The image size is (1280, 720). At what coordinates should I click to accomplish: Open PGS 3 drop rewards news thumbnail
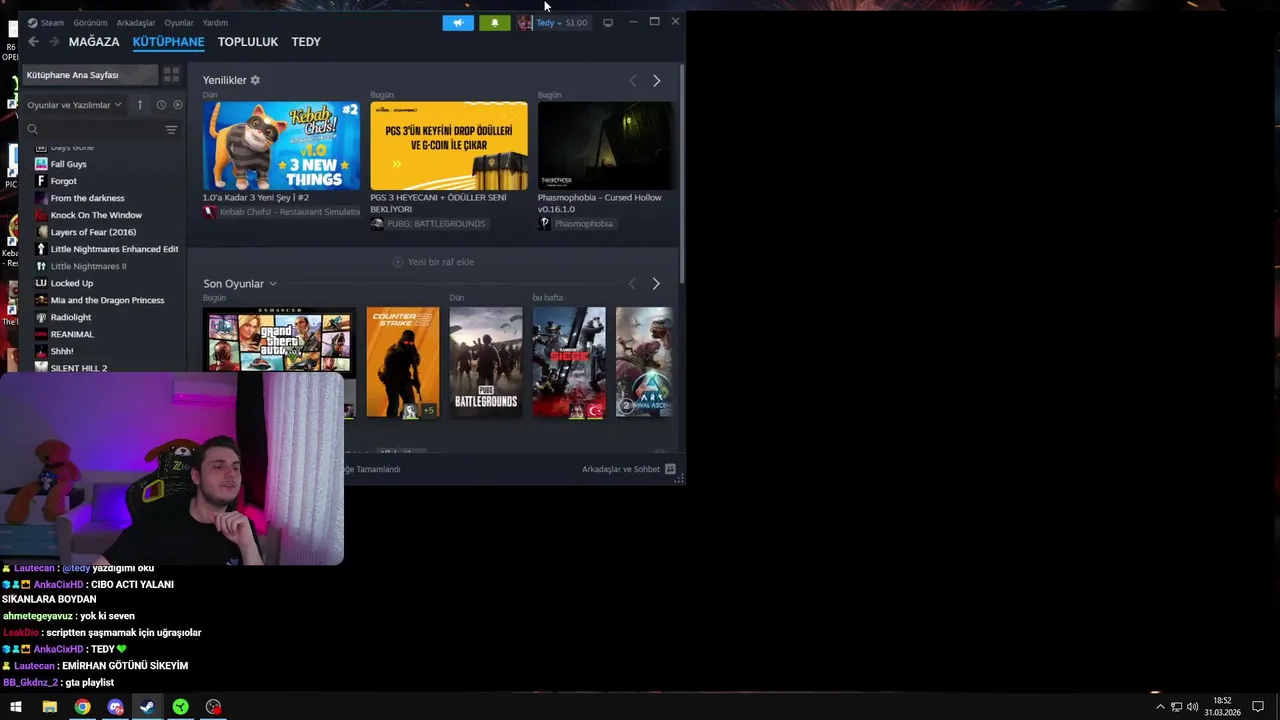click(449, 146)
